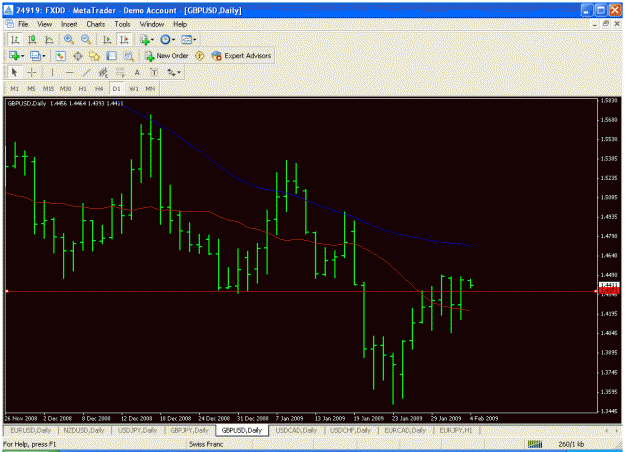The height and width of the screenshot is (452, 625).
Task: Select the text 'A' tool
Action: pyautogui.click(x=137, y=73)
